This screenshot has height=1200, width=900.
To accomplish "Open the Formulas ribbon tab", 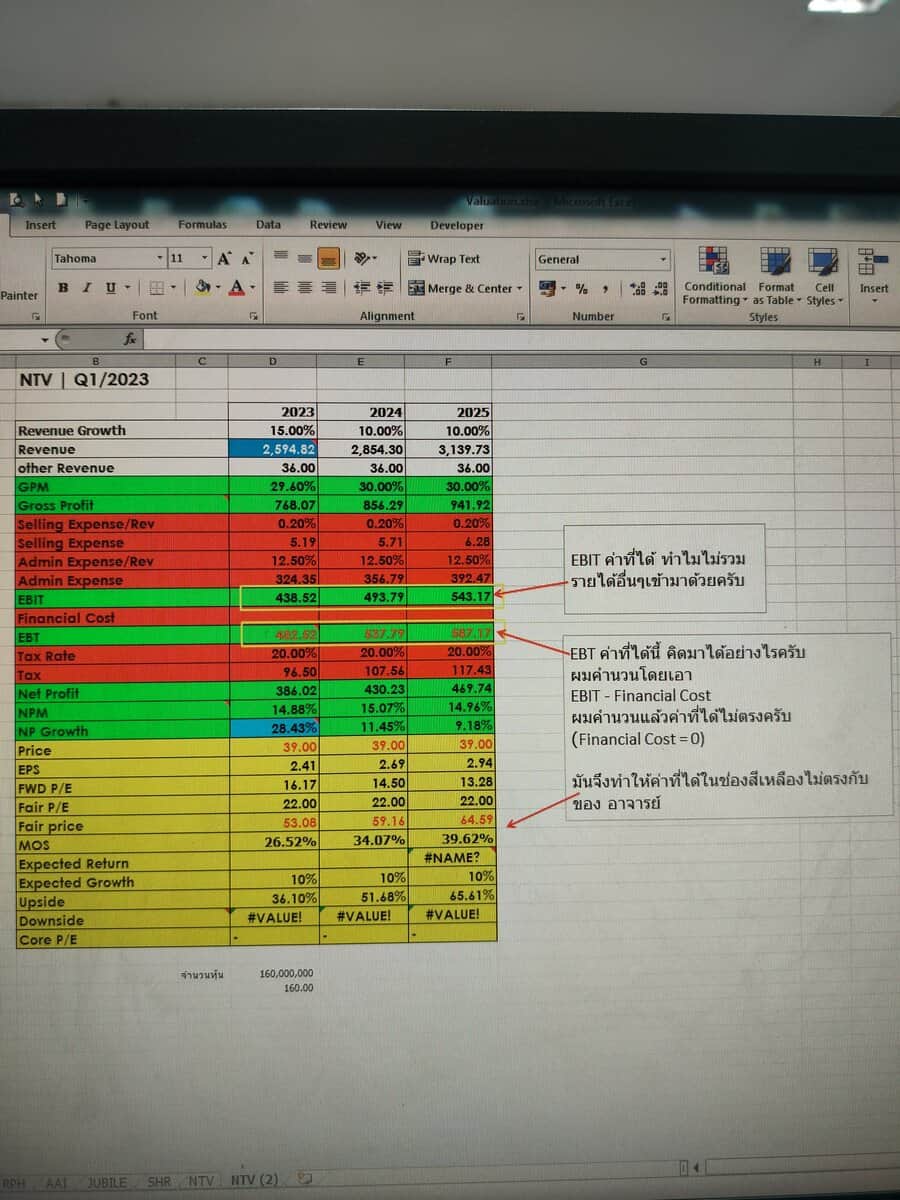I will tap(202, 225).
